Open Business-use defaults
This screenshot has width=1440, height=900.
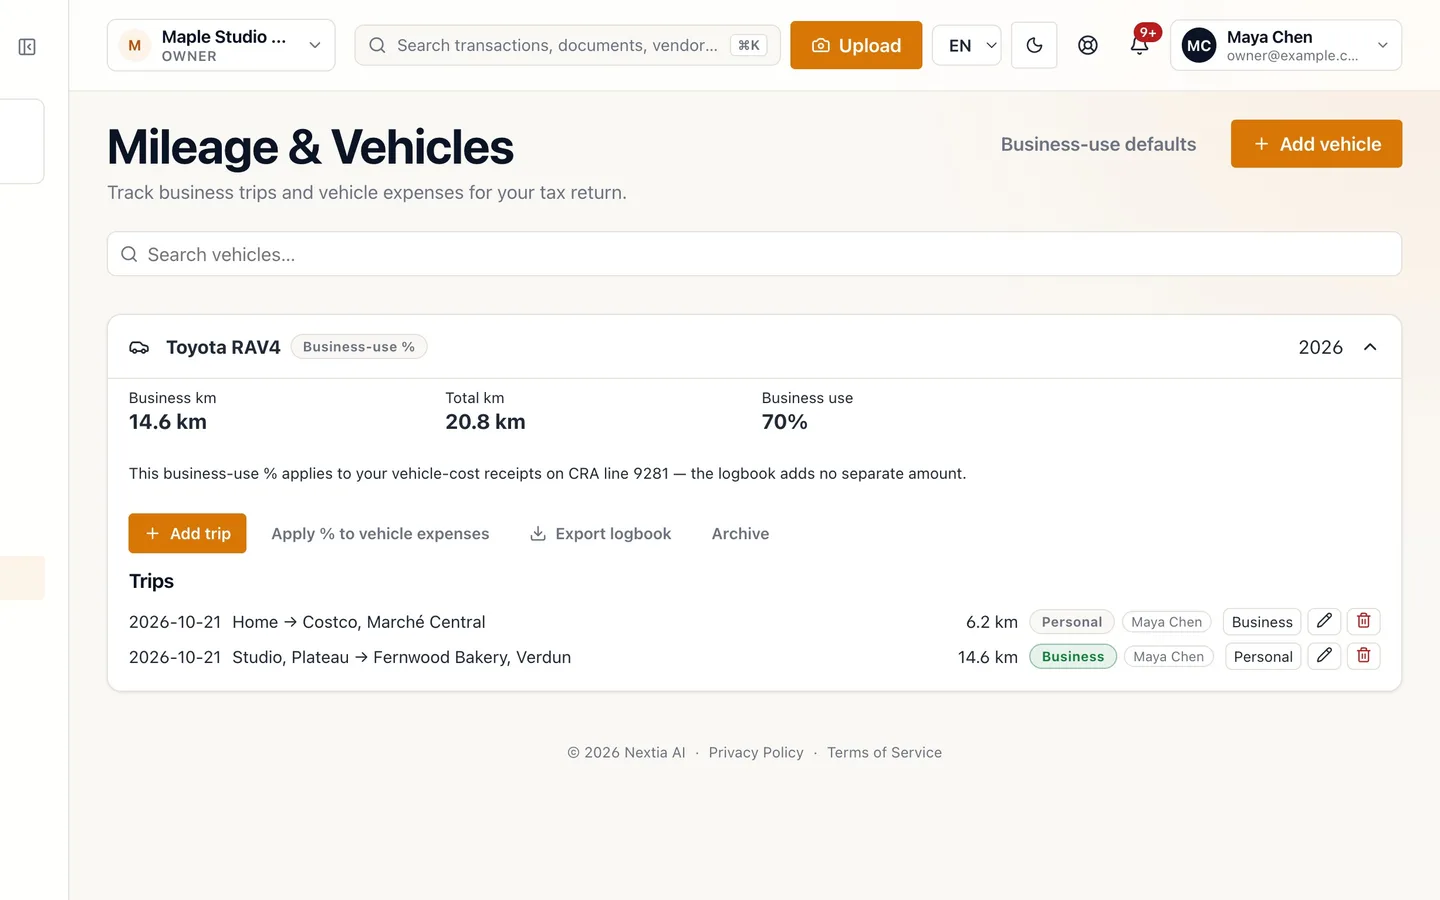click(1098, 144)
